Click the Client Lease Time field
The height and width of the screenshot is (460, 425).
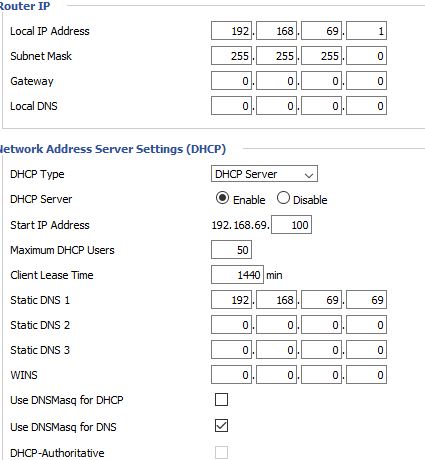pyautogui.click(x=237, y=275)
